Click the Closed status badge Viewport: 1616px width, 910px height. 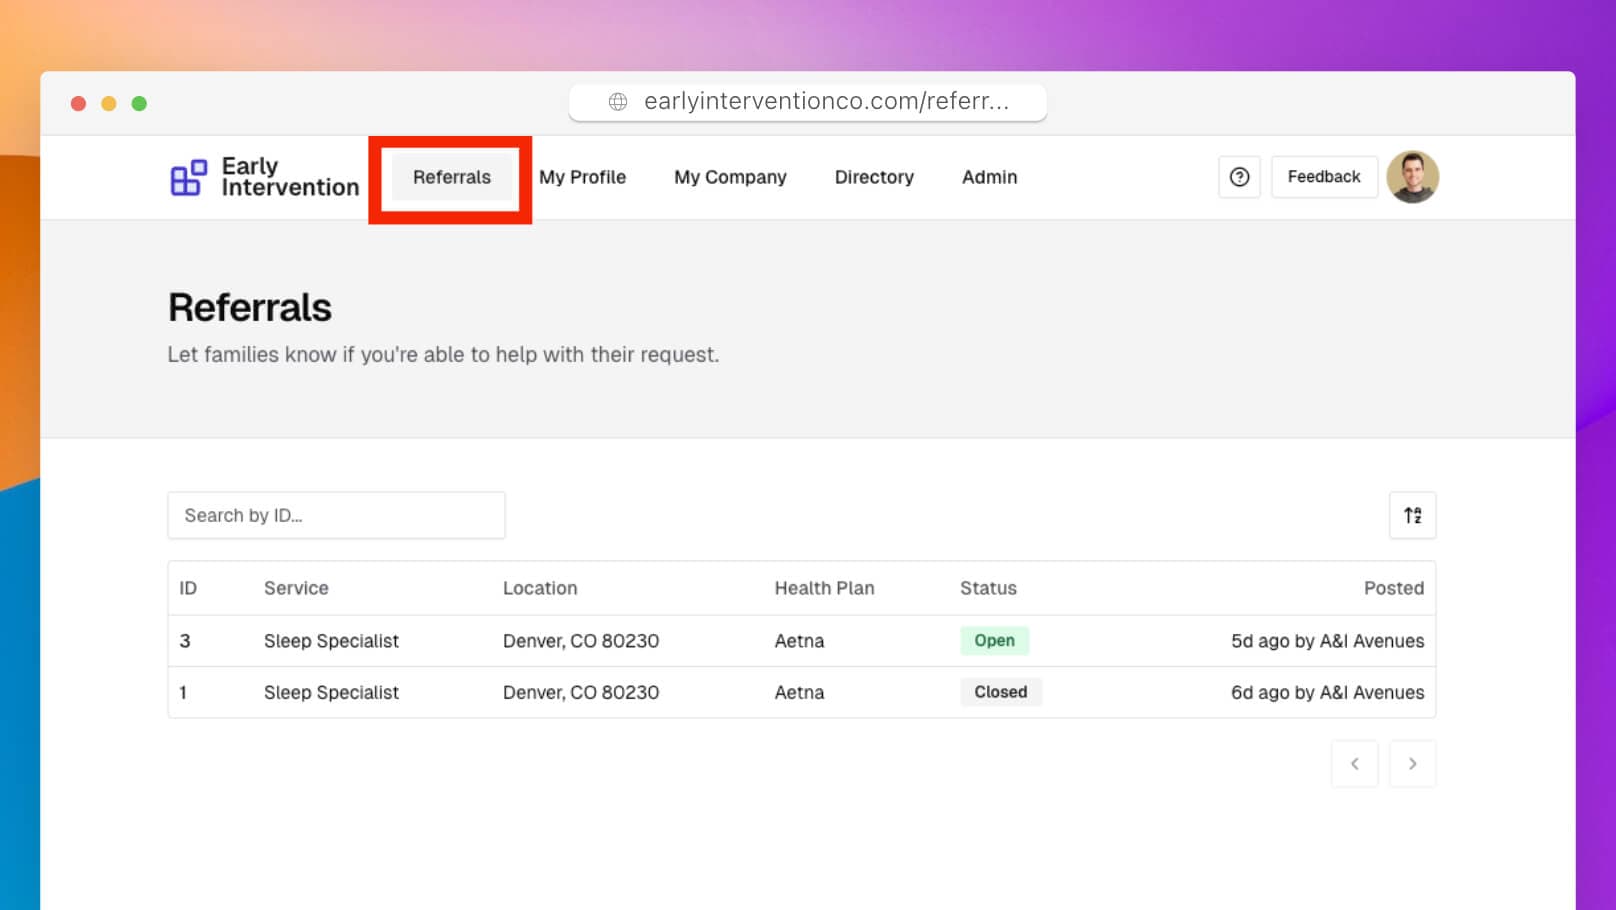(1000, 692)
